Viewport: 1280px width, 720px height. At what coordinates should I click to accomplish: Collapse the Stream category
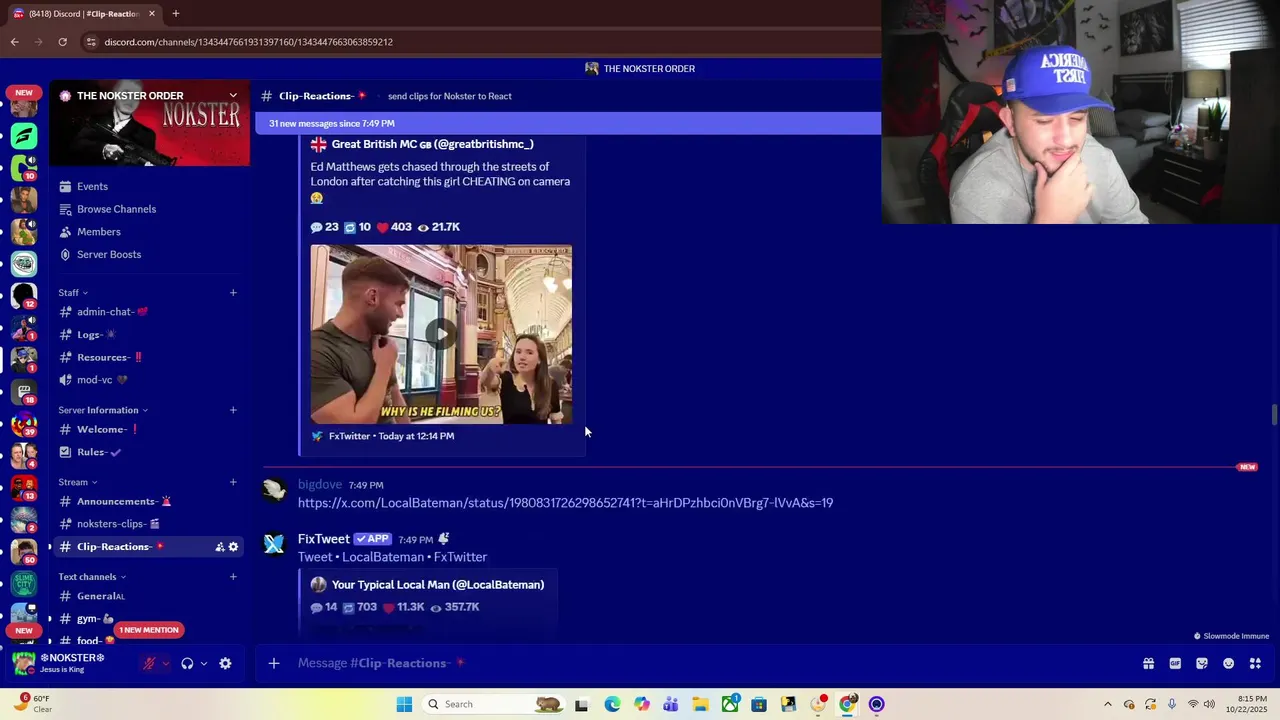click(78, 482)
